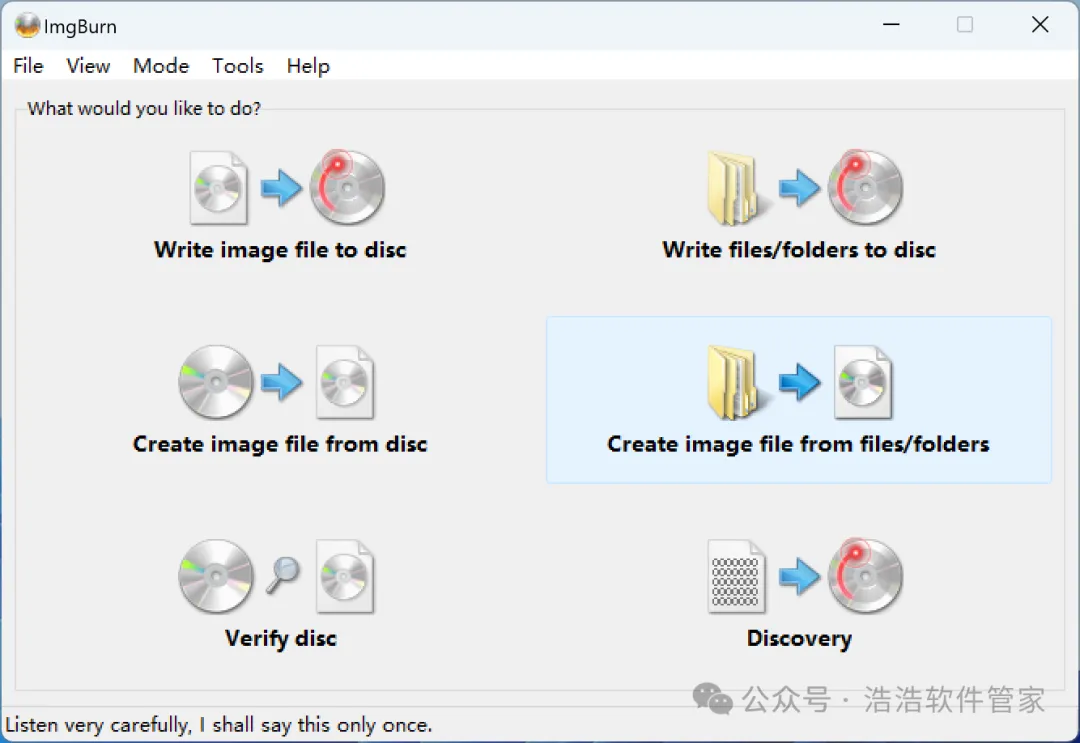This screenshot has width=1080, height=743.
Task: Choose the 'Discovery' label
Action: [x=799, y=638]
